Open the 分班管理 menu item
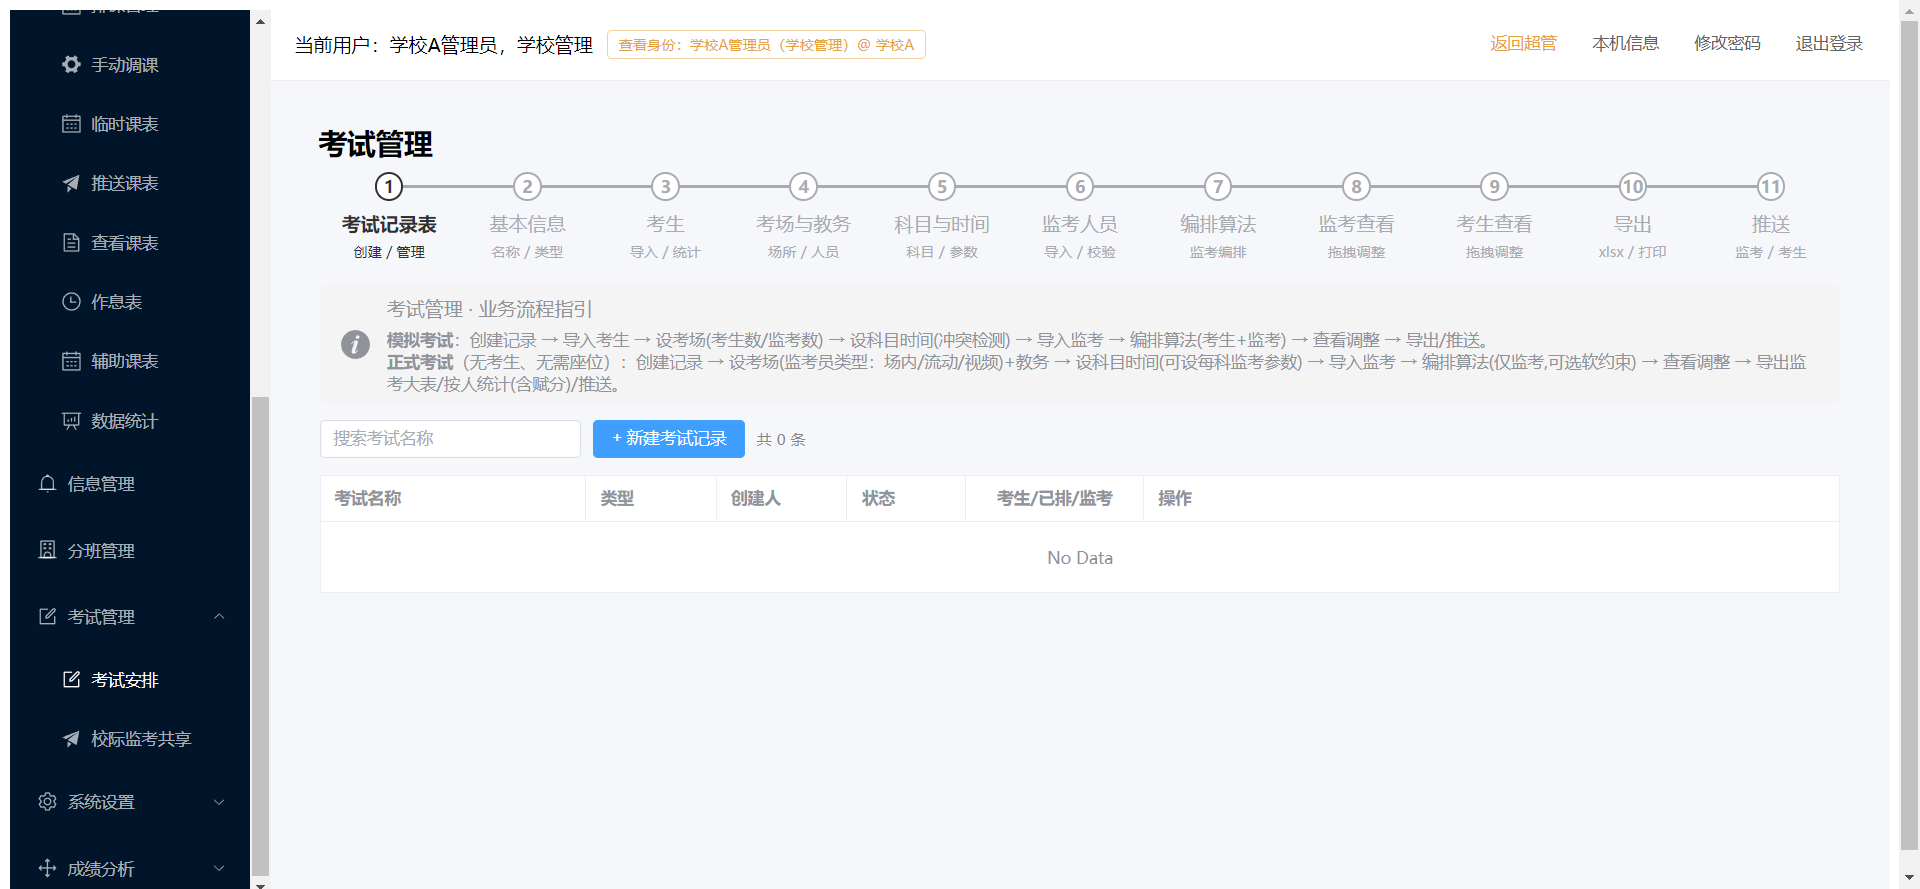The image size is (1920, 889). [130, 550]
